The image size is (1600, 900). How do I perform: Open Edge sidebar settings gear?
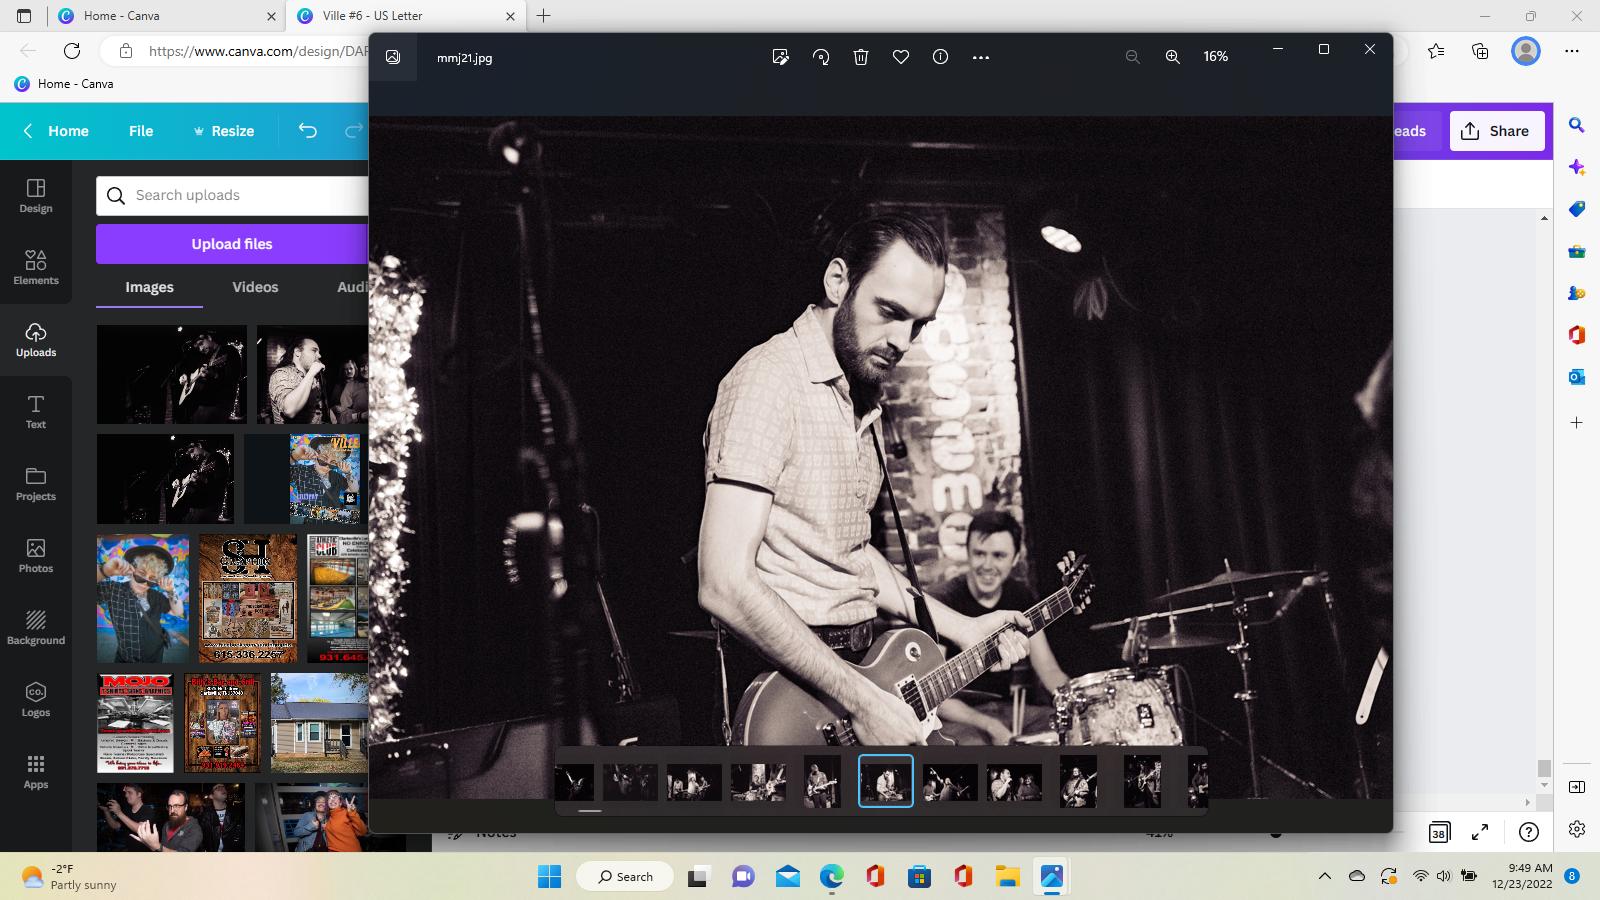[x=1577, y=829]
